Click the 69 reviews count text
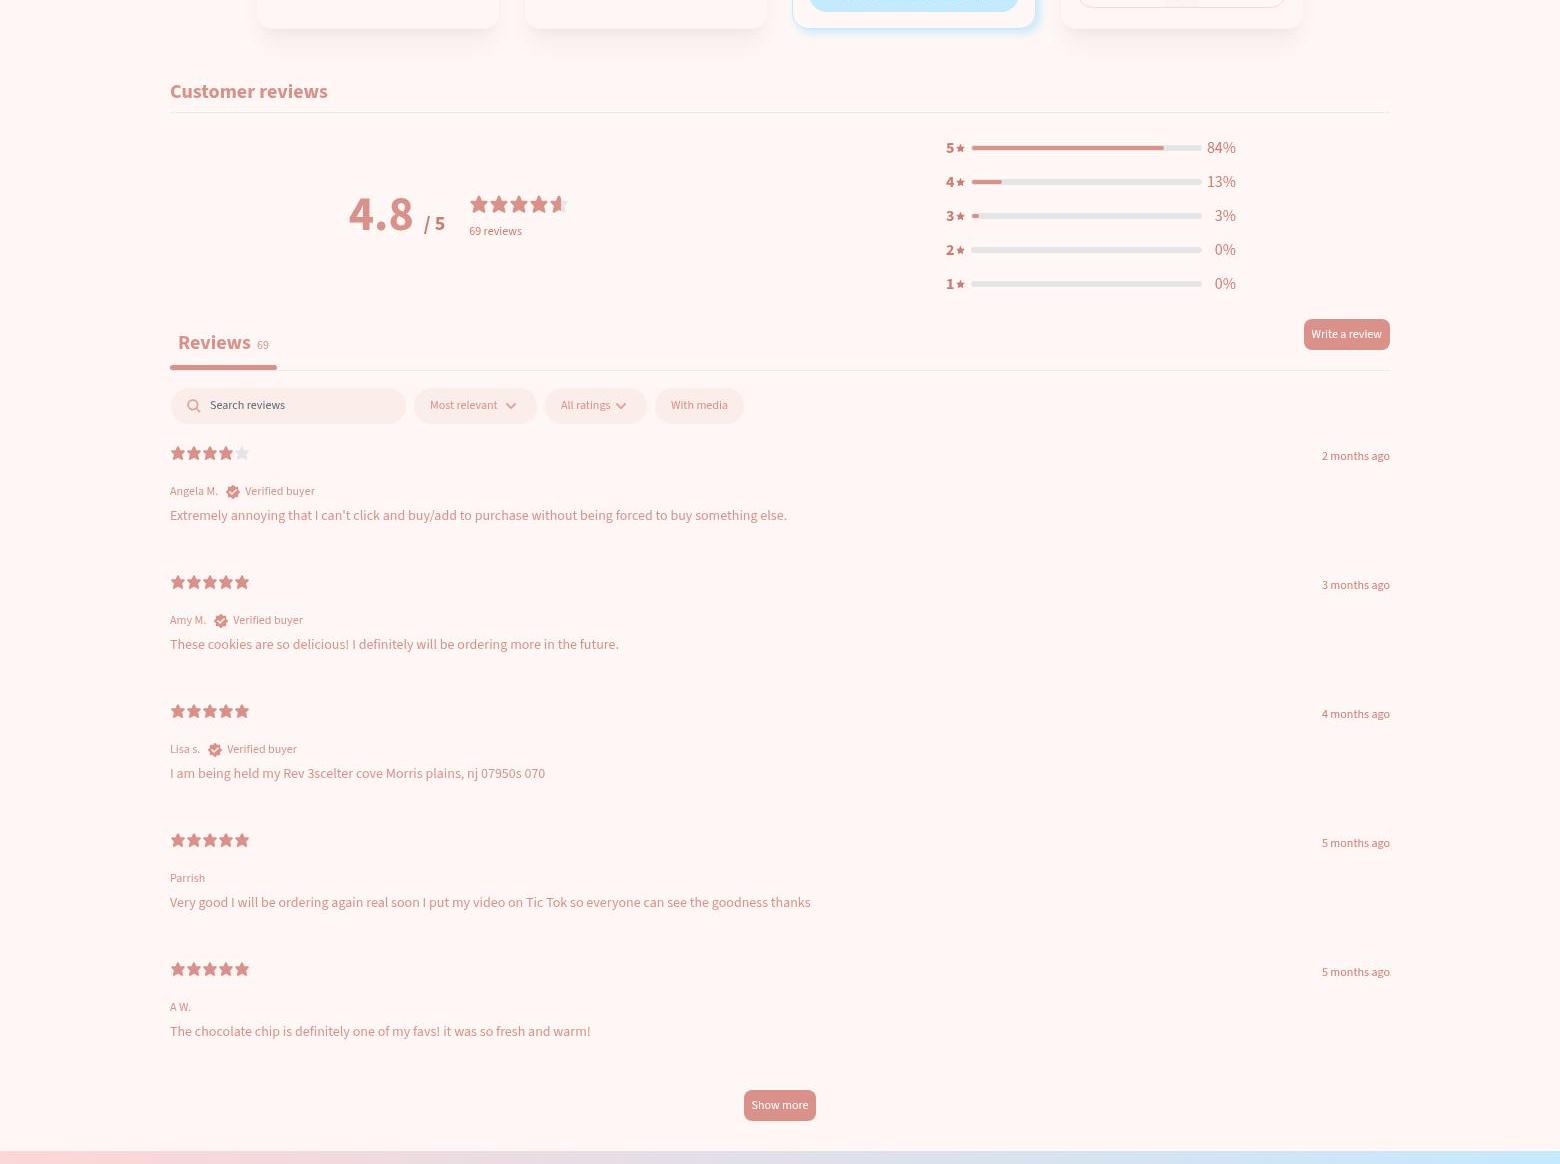This screenshot has height=1164, width=1560. tap(495, 231)
